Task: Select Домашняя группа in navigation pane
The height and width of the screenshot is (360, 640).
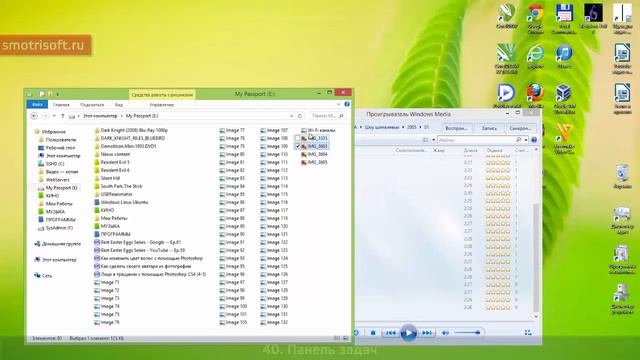Action: (61, 244)
